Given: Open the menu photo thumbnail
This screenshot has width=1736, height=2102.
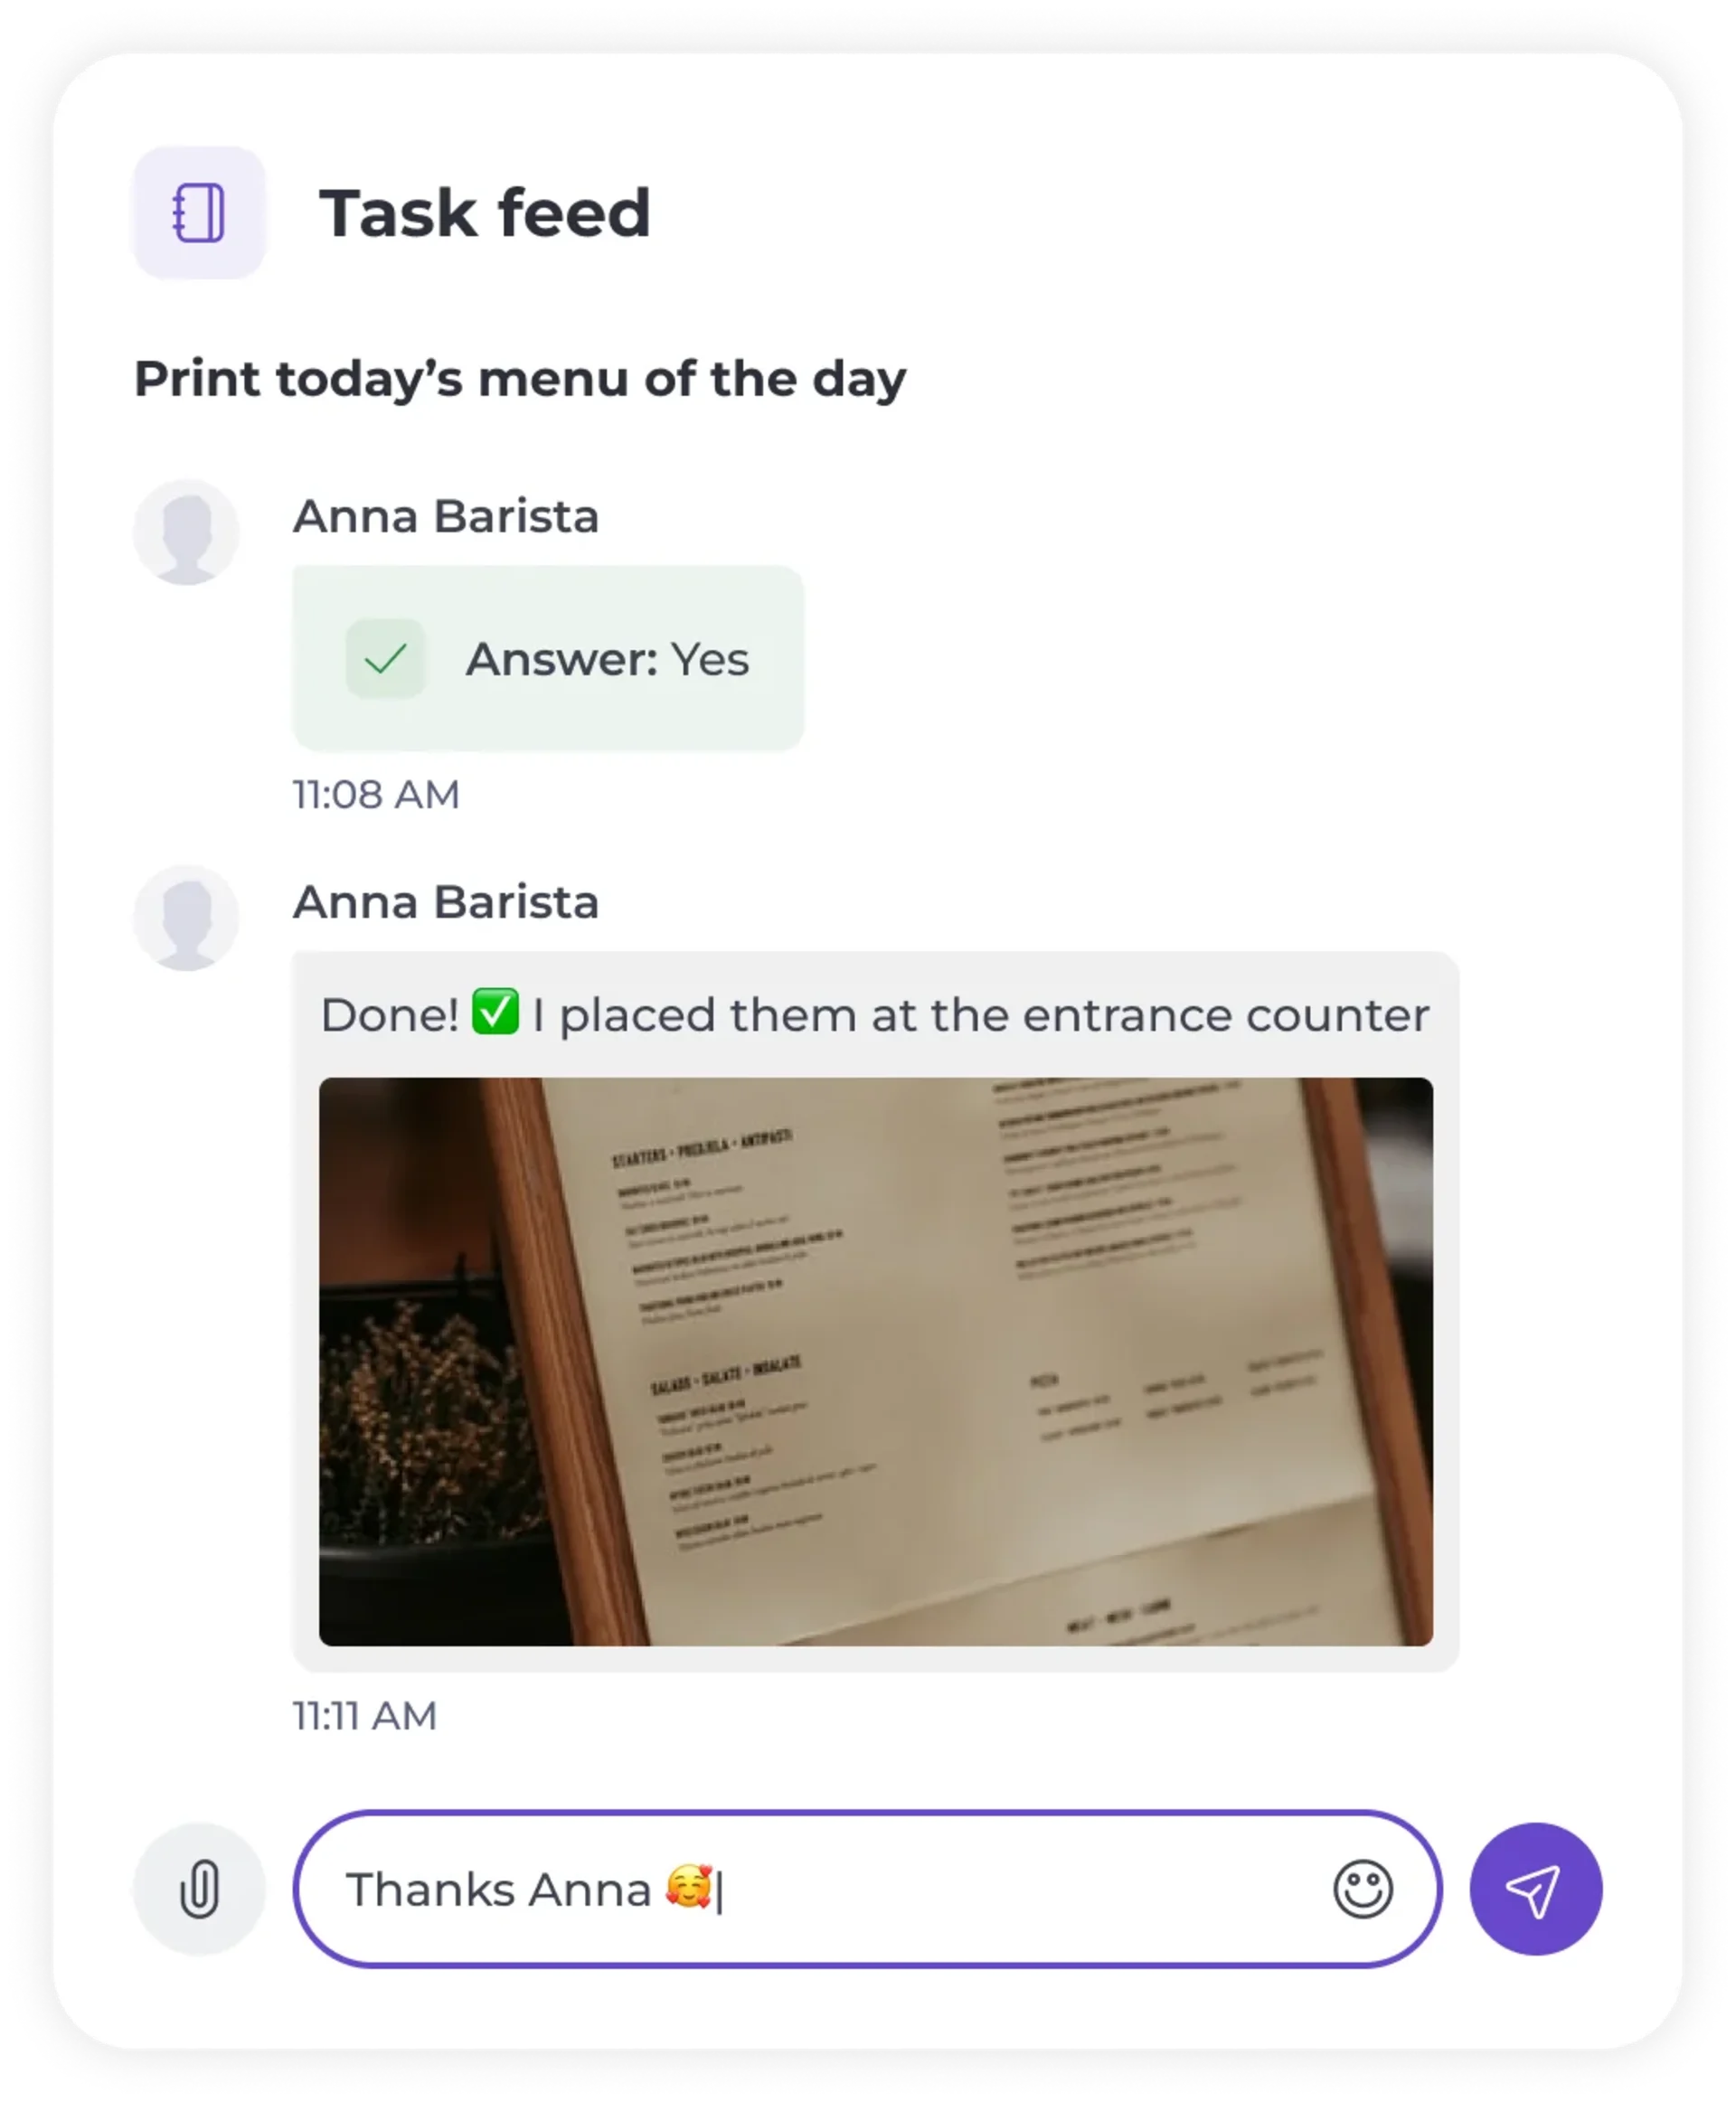Looking at the screenshot, I should point(875,1361).
